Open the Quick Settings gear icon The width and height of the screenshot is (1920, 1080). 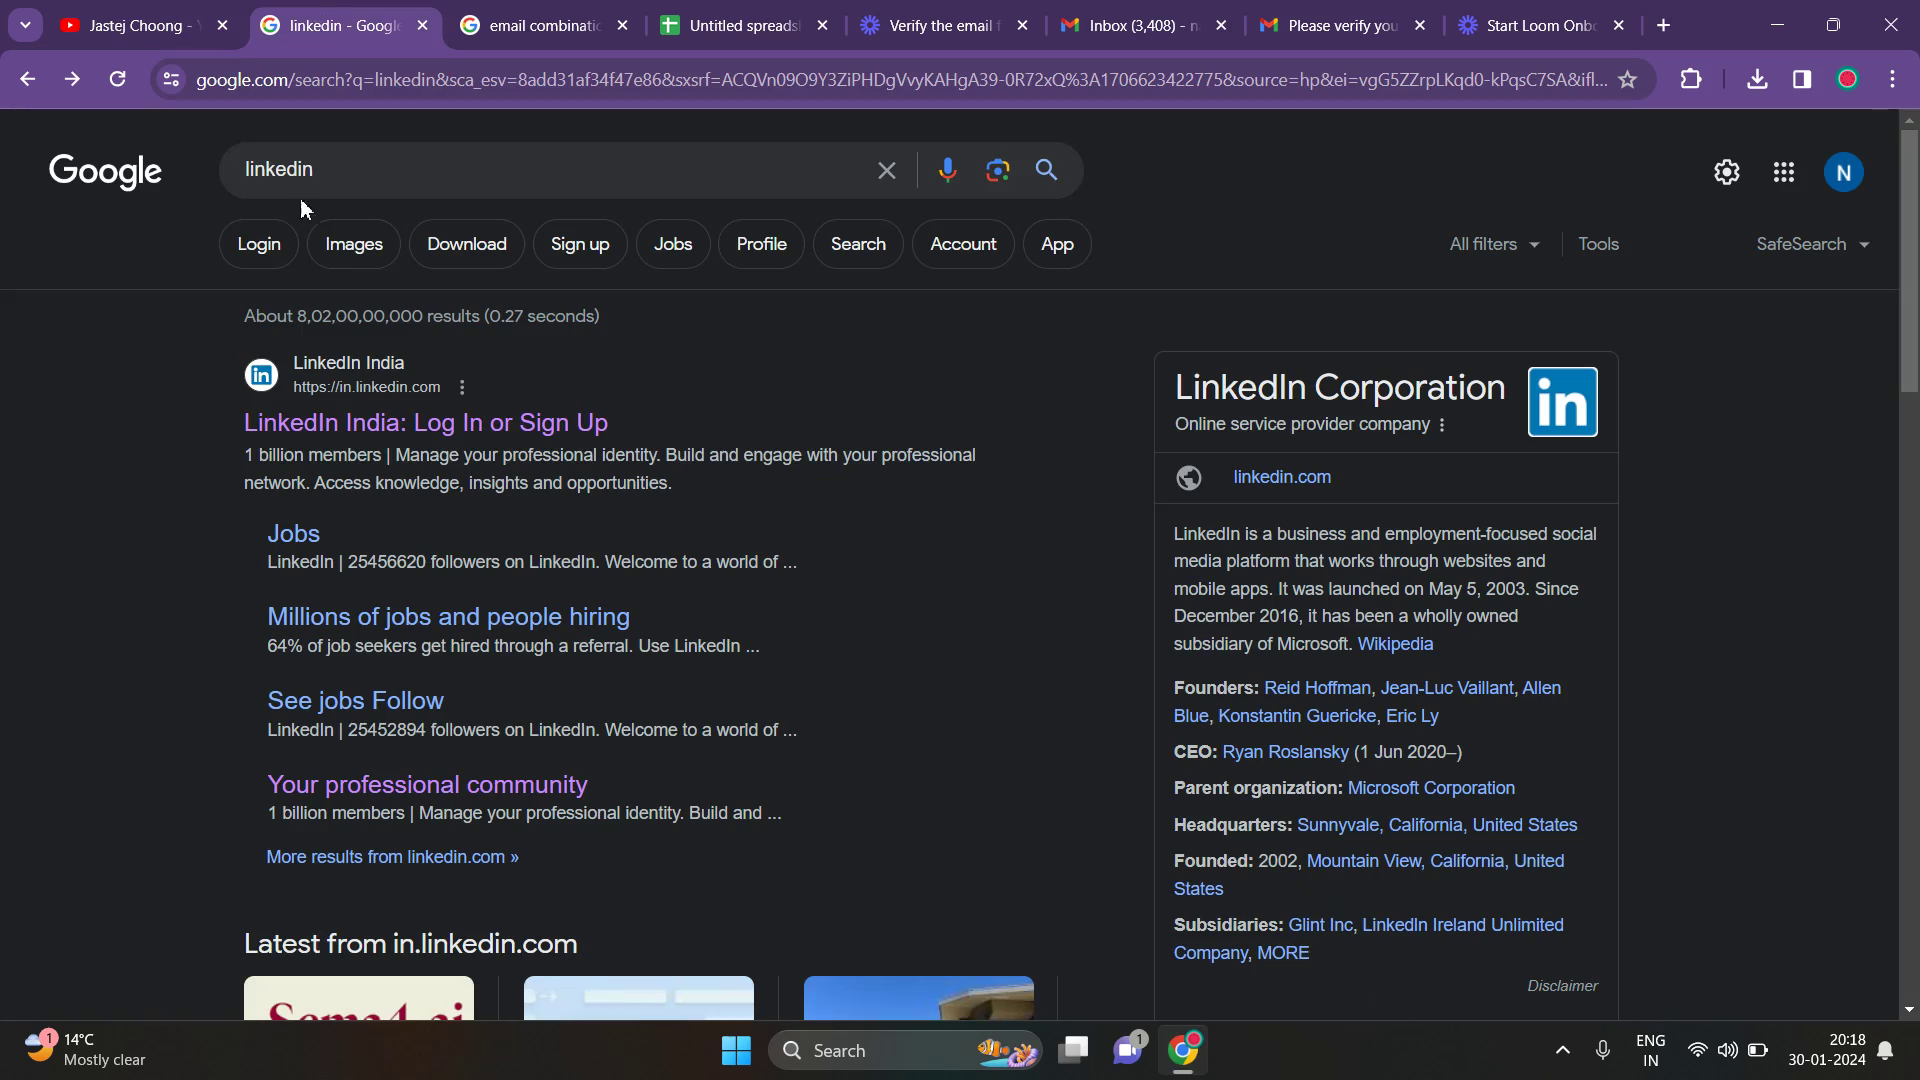[x=1727, y=171]
